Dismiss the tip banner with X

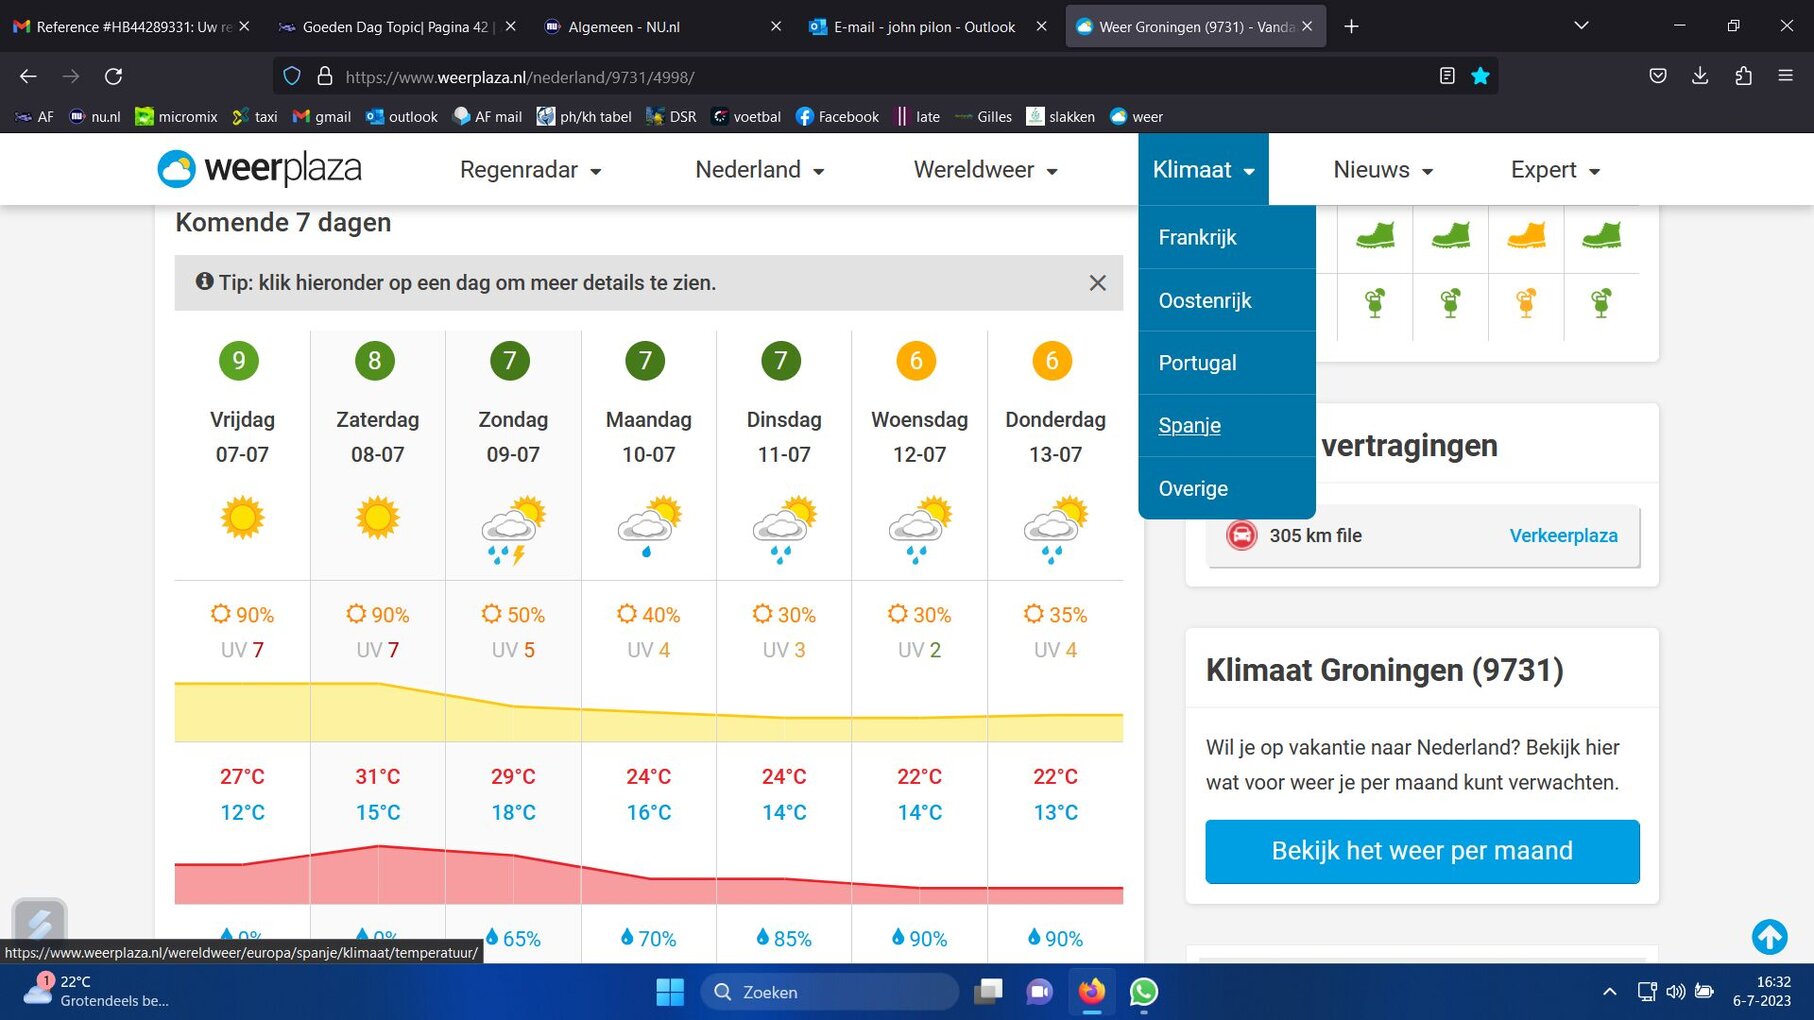point(1097,283)
